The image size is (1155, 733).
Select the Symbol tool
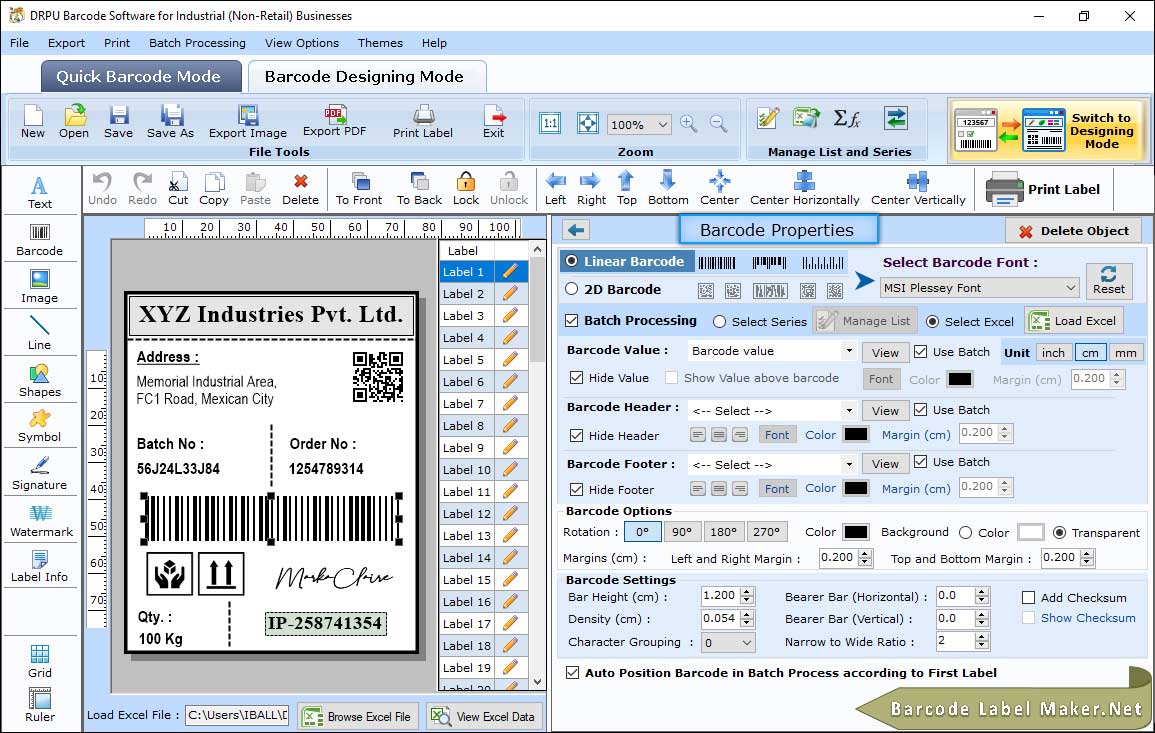pos(40,427)
